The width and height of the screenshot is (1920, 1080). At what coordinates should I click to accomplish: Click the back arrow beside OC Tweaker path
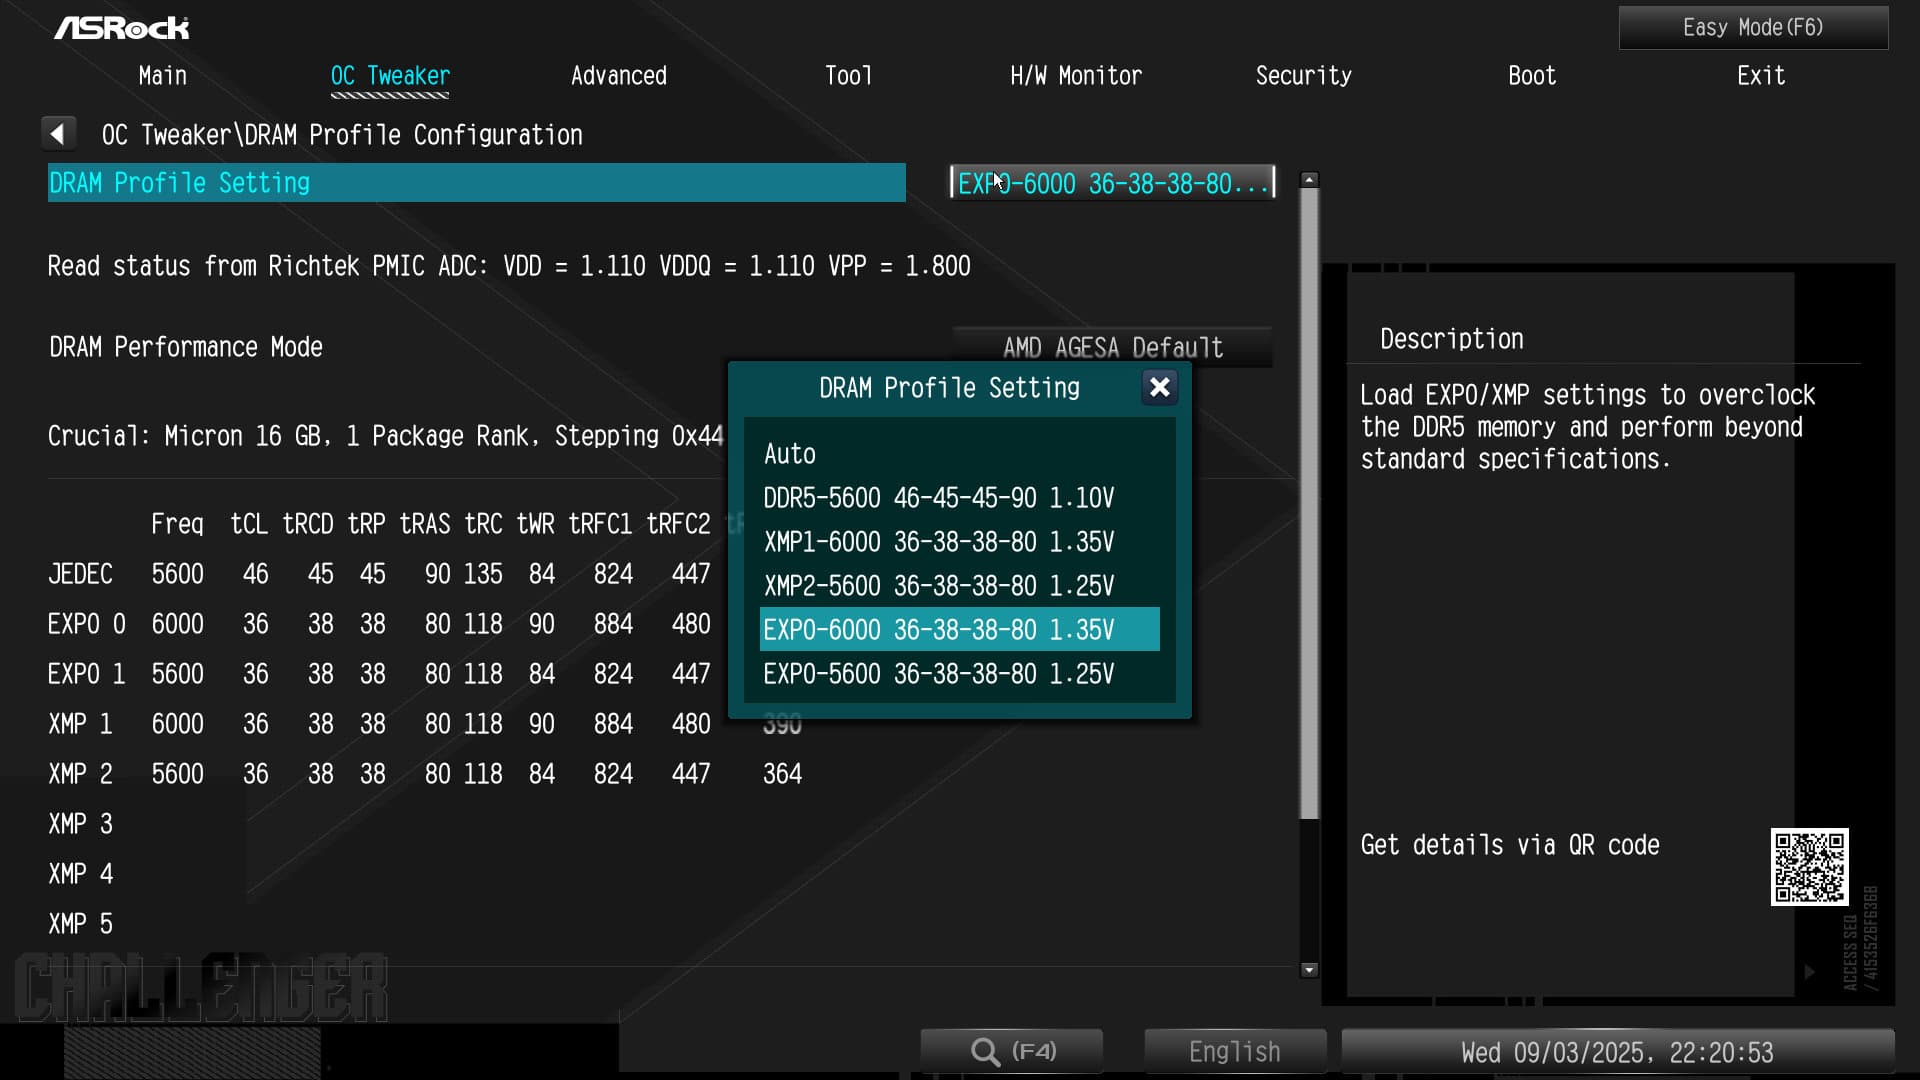pos(58,134)
